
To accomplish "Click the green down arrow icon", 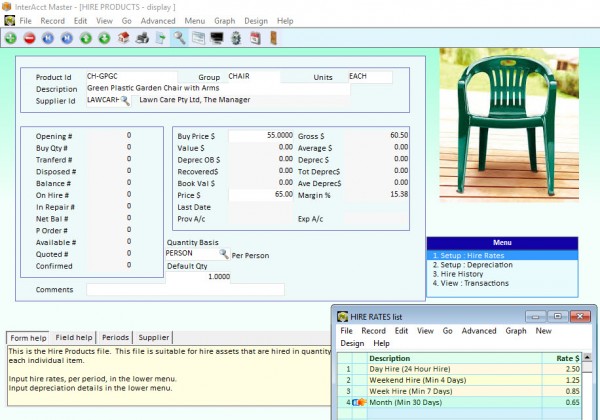I will point(104,38).
